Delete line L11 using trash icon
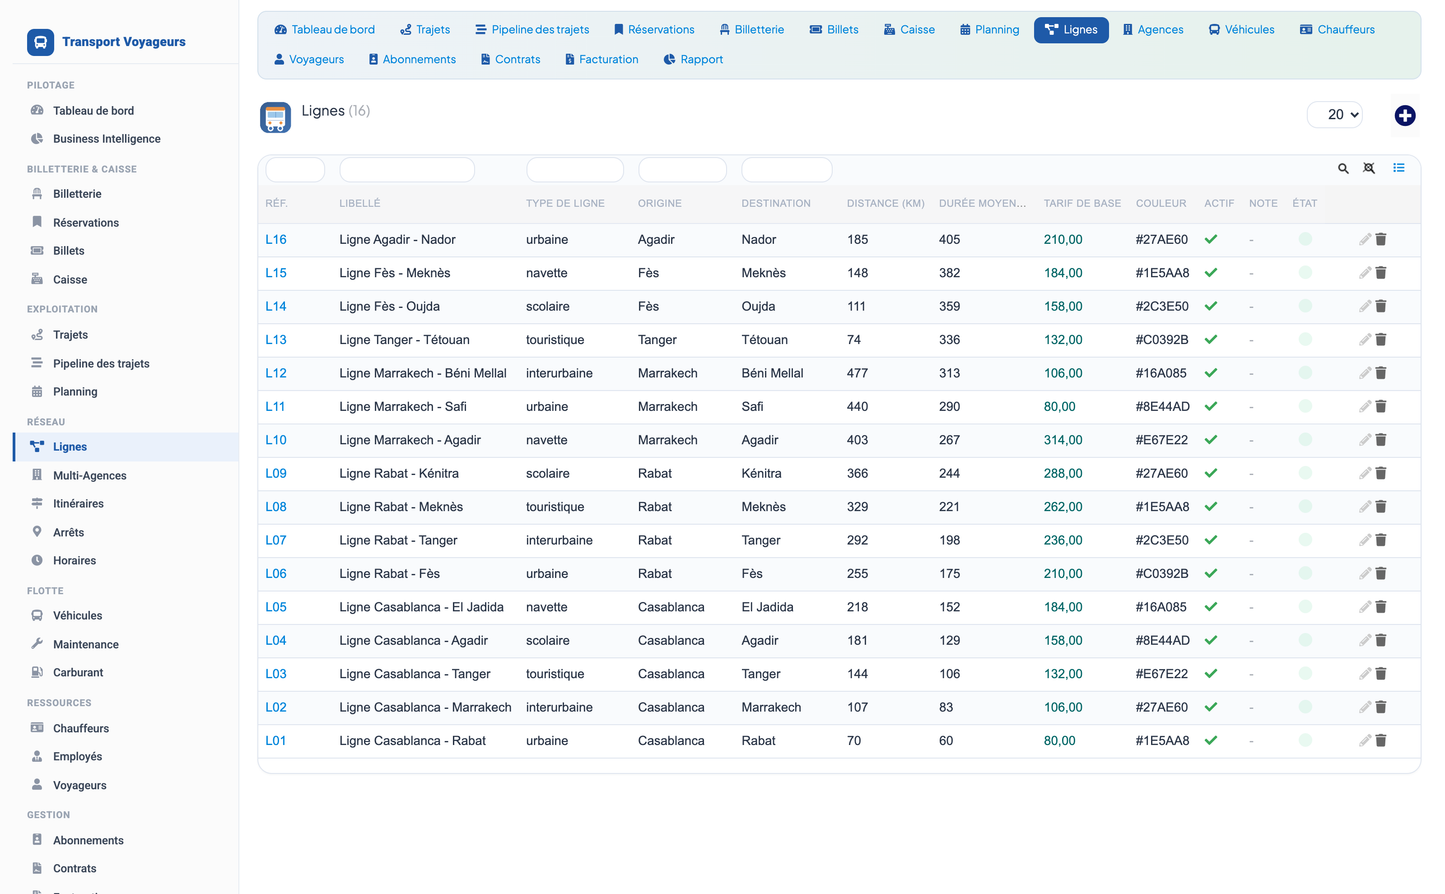The height and width of the screenshot is (894, 1445). (x=1381, y=407)
